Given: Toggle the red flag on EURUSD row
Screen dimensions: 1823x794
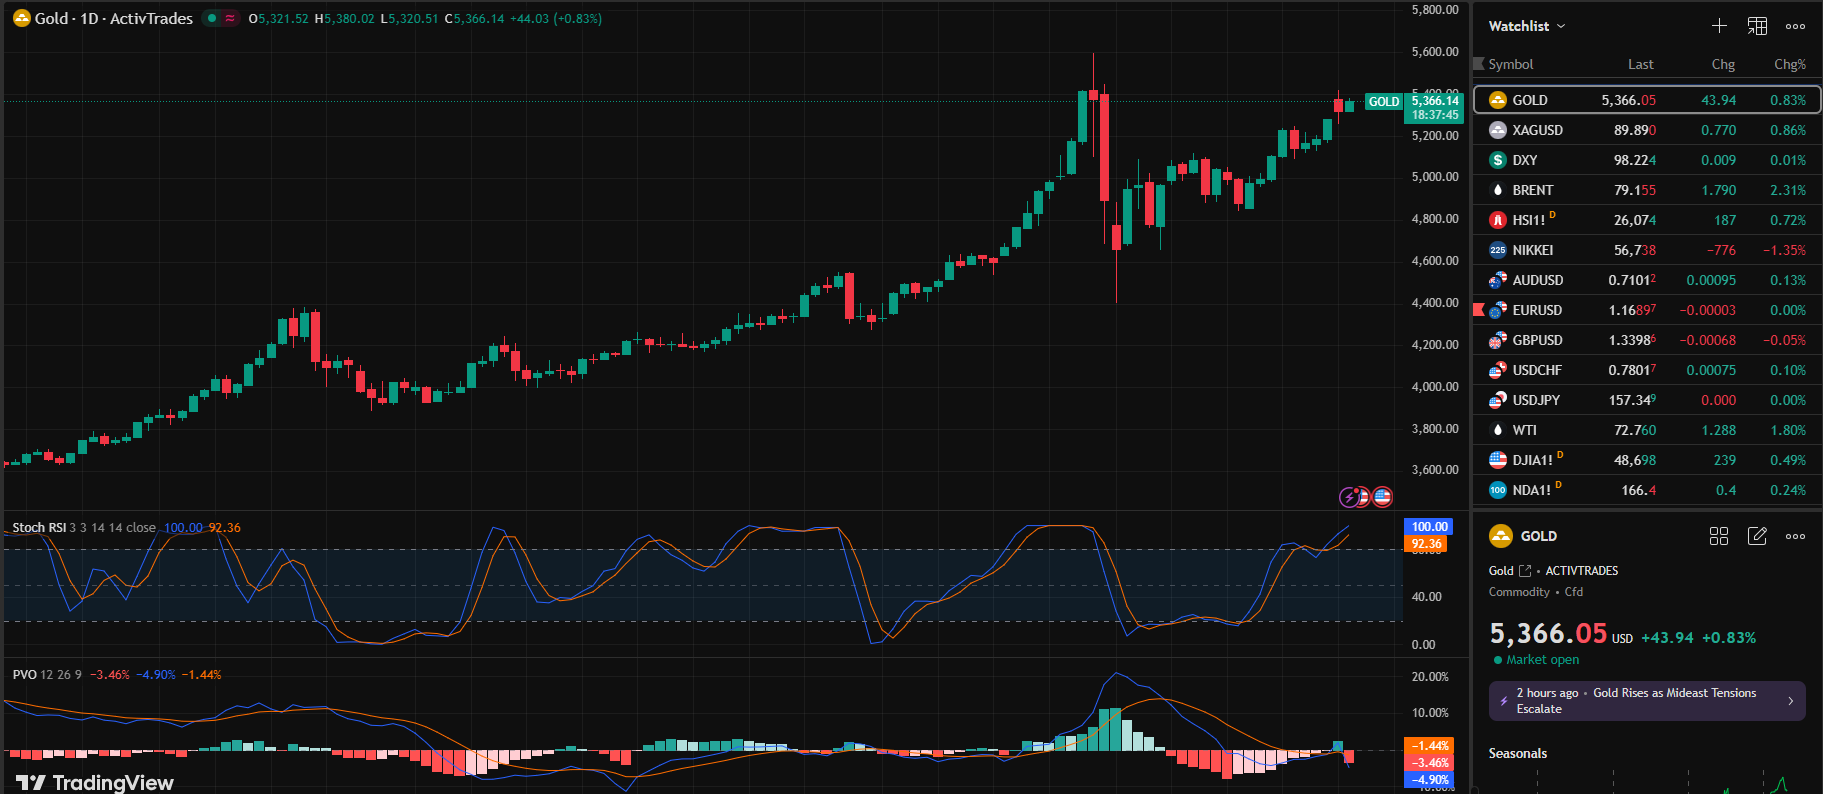Looking at the screenshot, I should (x=1479, y=310).
